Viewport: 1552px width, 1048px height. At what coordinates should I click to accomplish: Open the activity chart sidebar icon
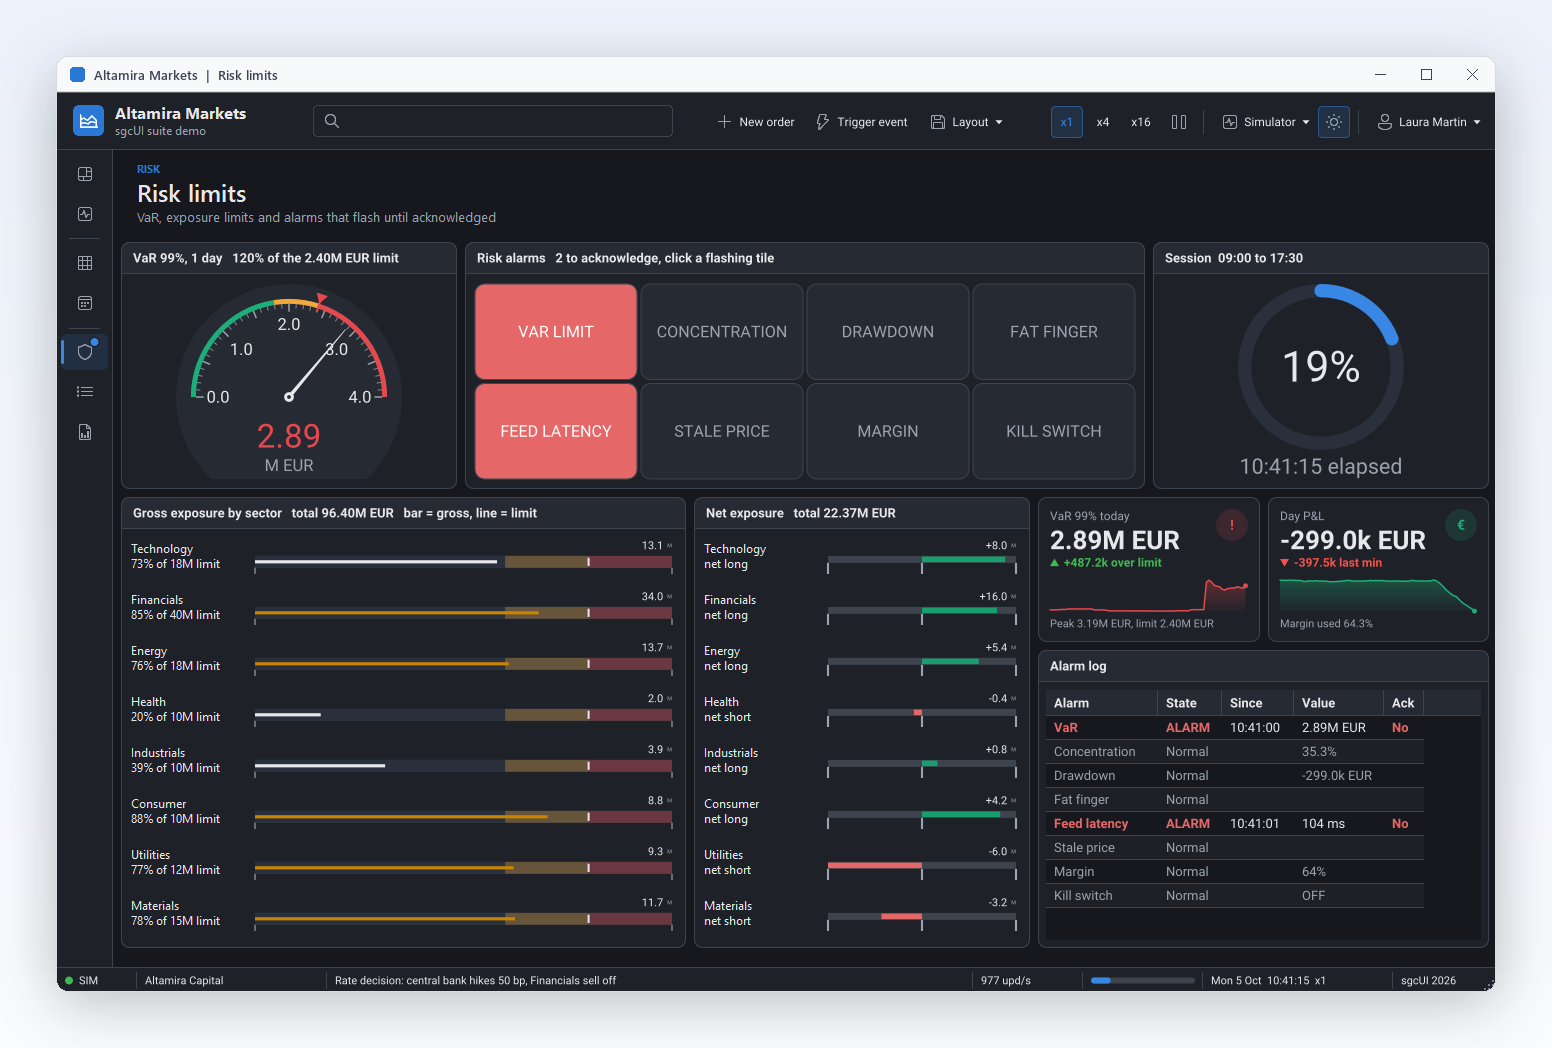(85, 214)
